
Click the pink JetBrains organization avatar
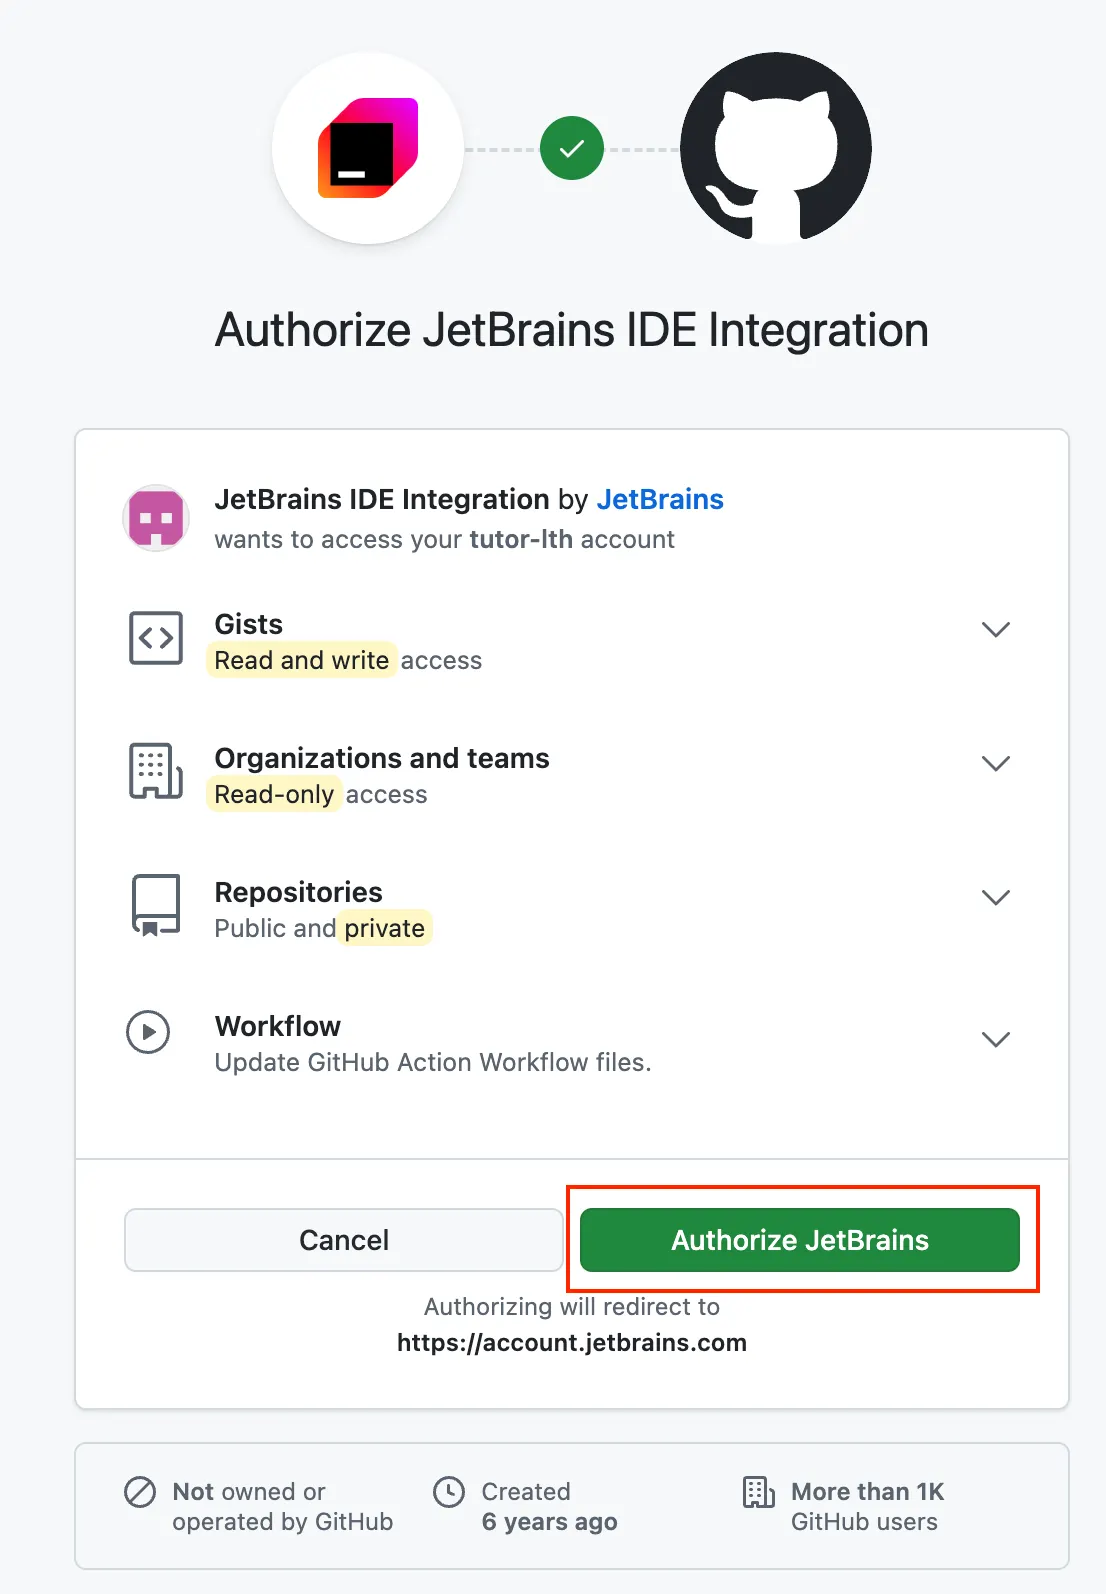coord(156,518)
